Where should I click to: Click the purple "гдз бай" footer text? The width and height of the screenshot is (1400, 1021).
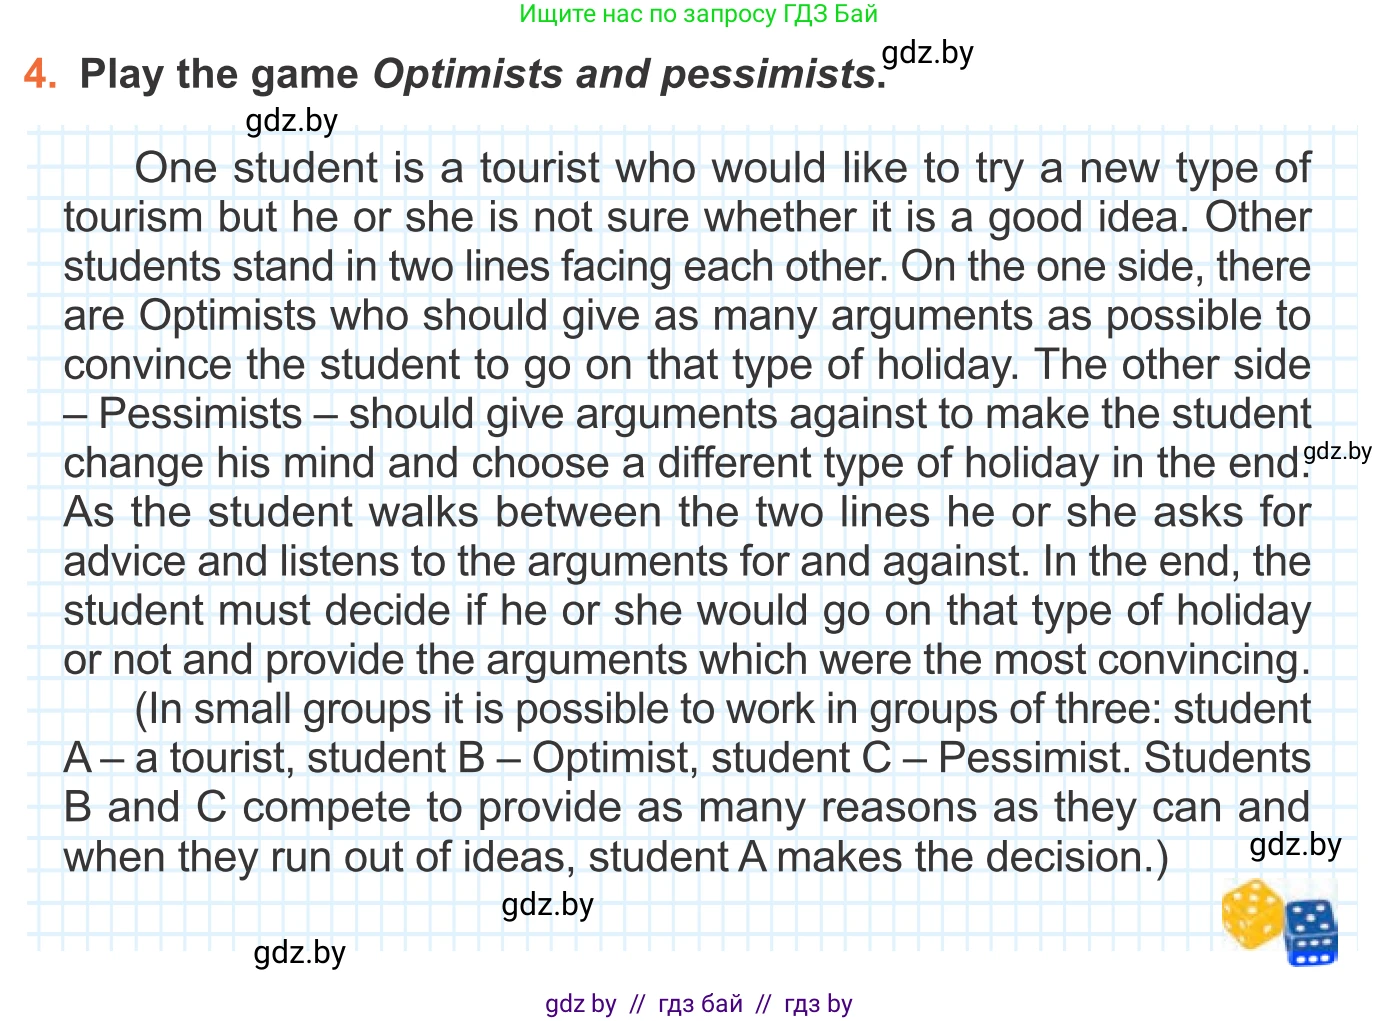coord(700,1003)
